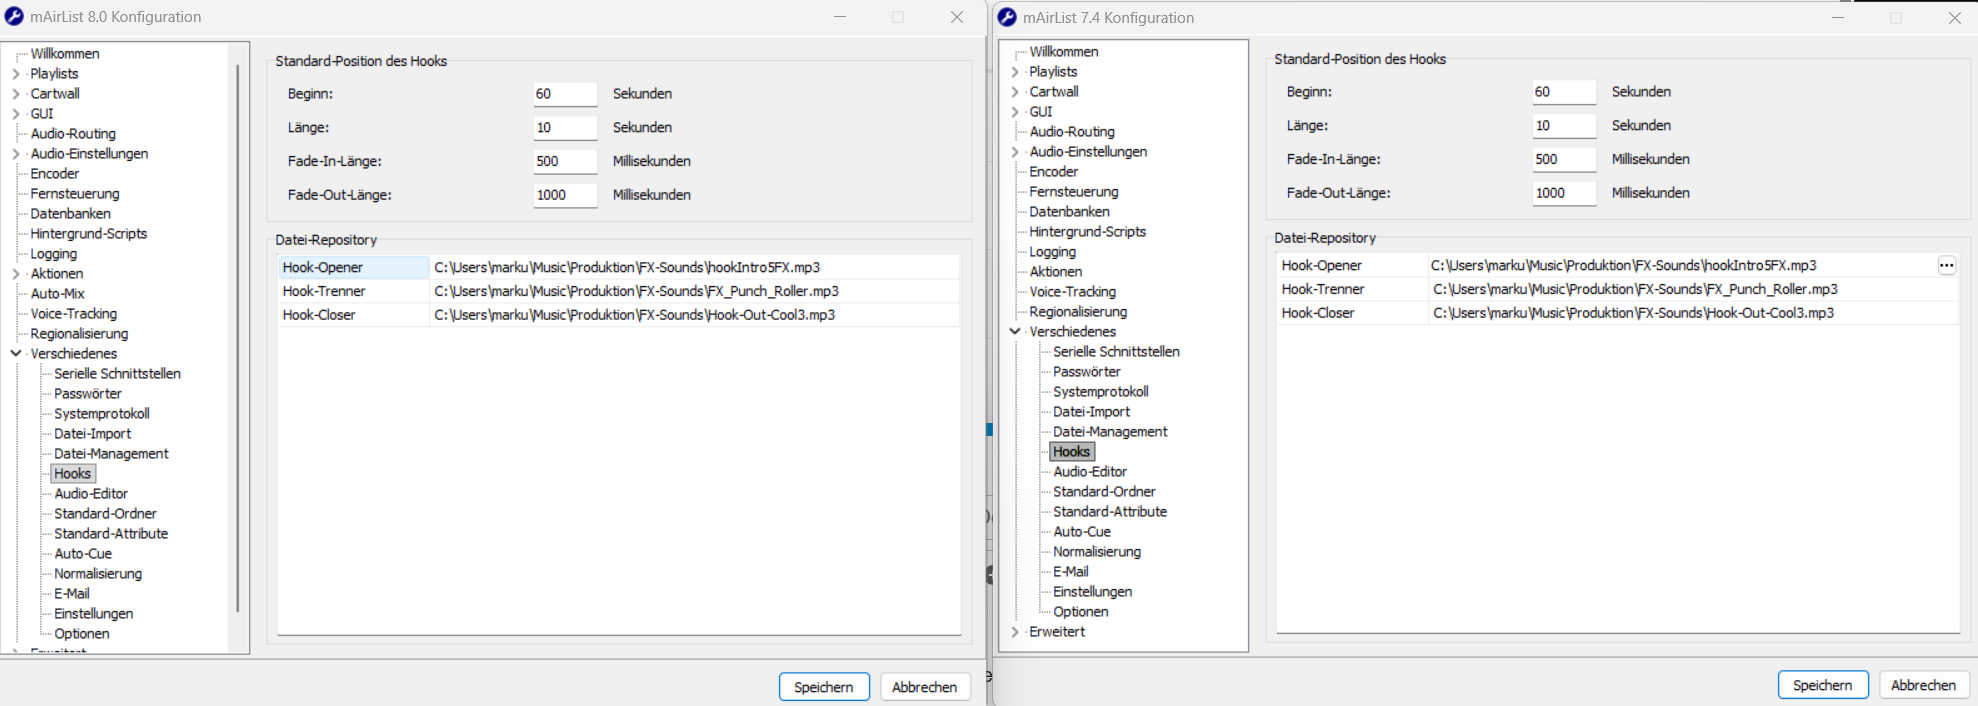1978x706 pixels.
Task: Expand Erweitert node in 7.4 tree
Action: pyautogui.click(x=1015, y=632)
